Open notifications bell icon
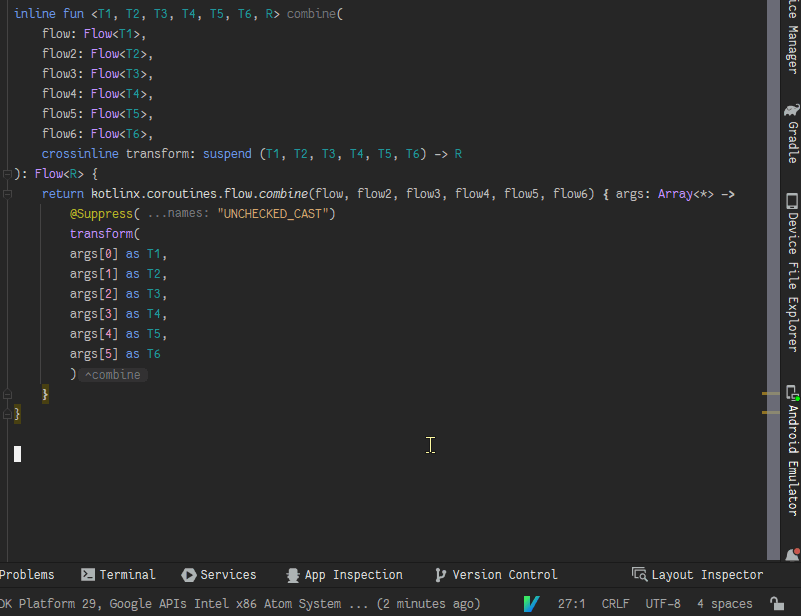The width and height of the screenshot is (801, 616). [792, 554]
